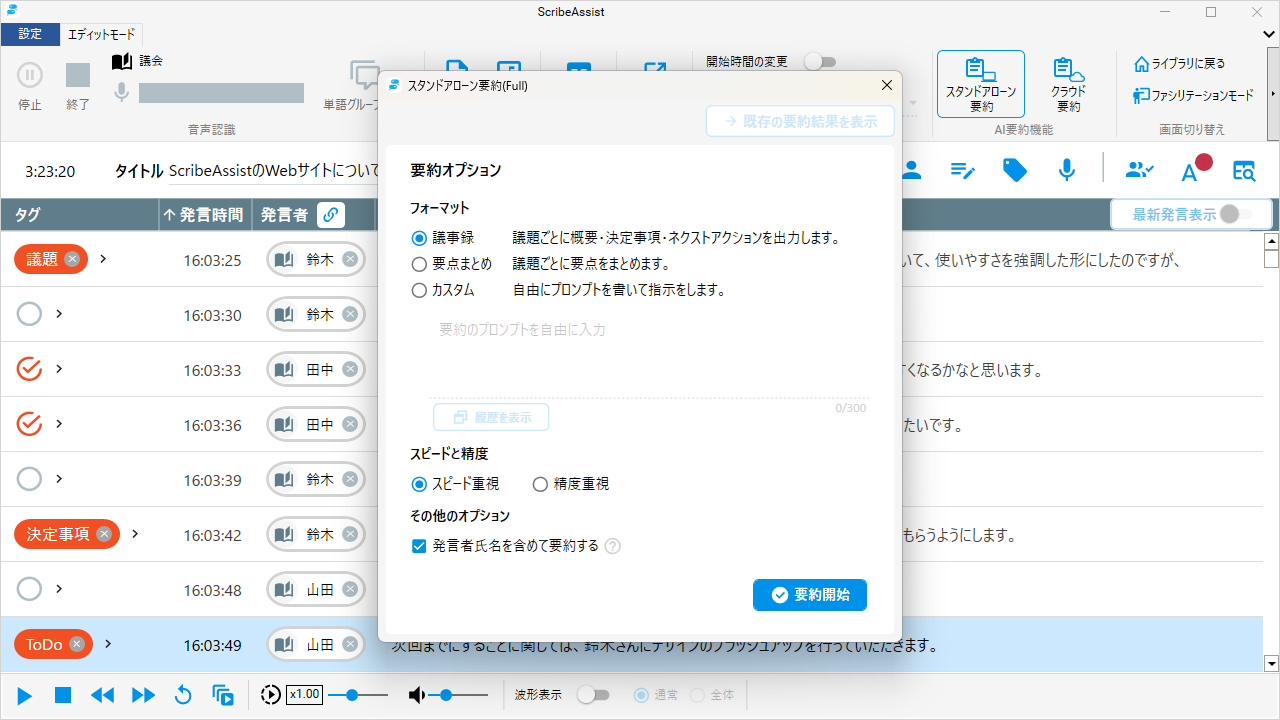Open the text edit icon with red notification badge
Screen dimensions: 1280x720
(x=1192, y=170)
